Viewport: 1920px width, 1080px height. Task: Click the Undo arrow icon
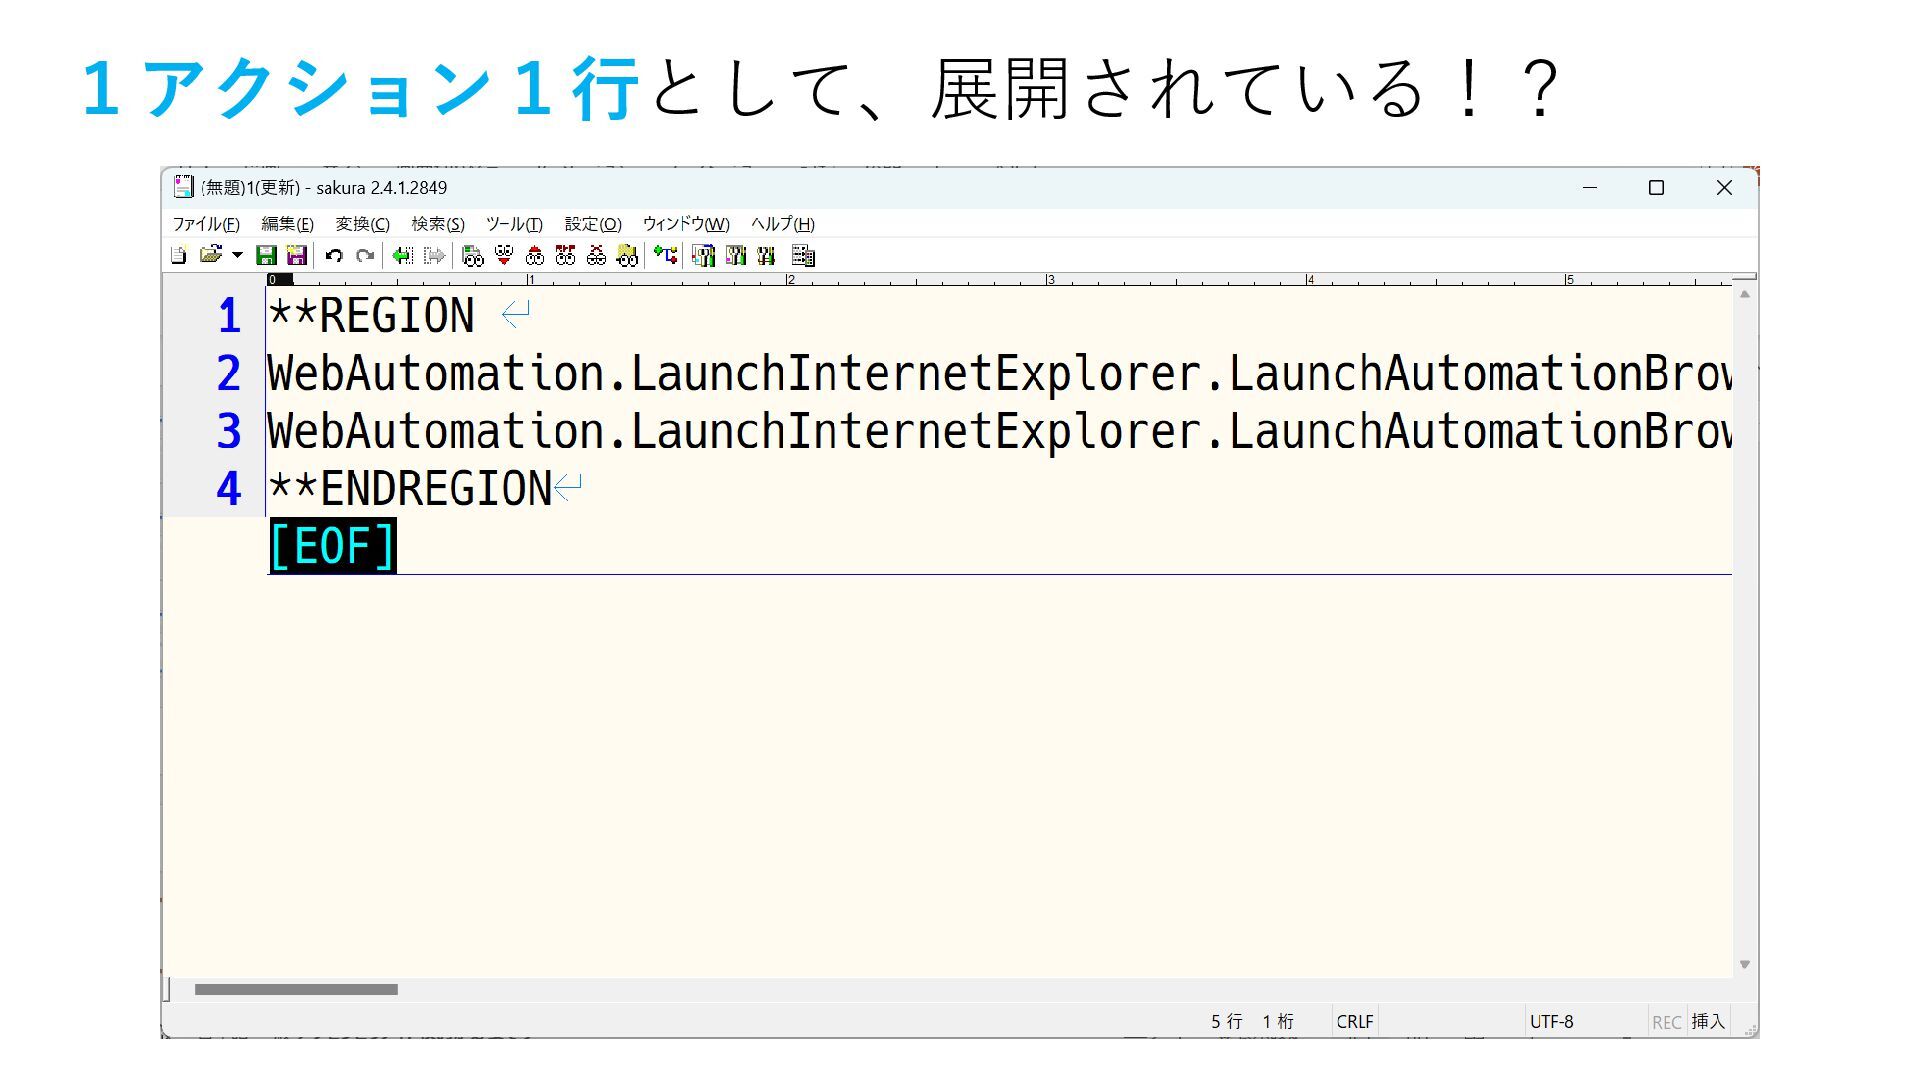click(334, 256)
